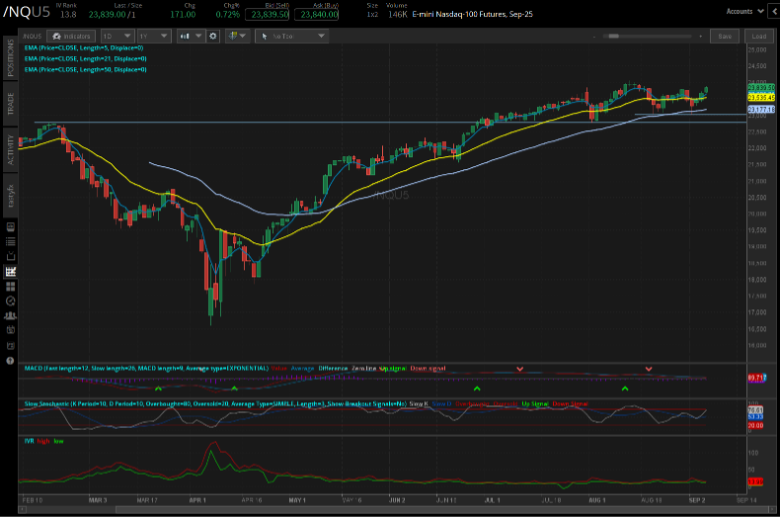Click the circular arrow sidebar icon
This screenshot has width=780, height=518.
[10, 301]
